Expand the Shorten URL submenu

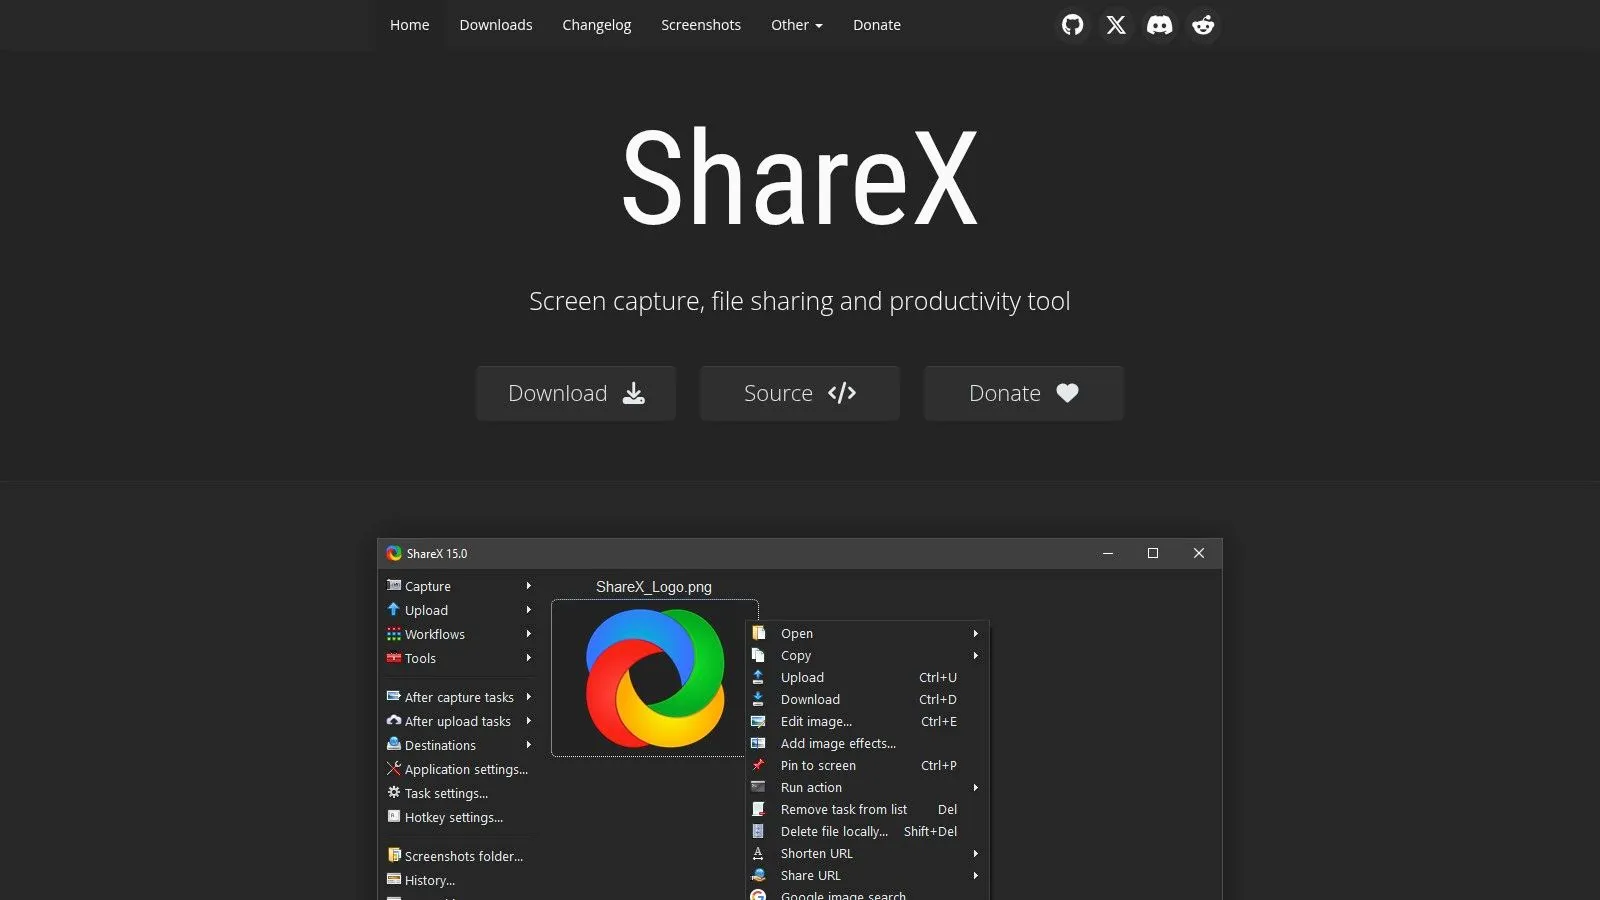(x=975, y=853)
